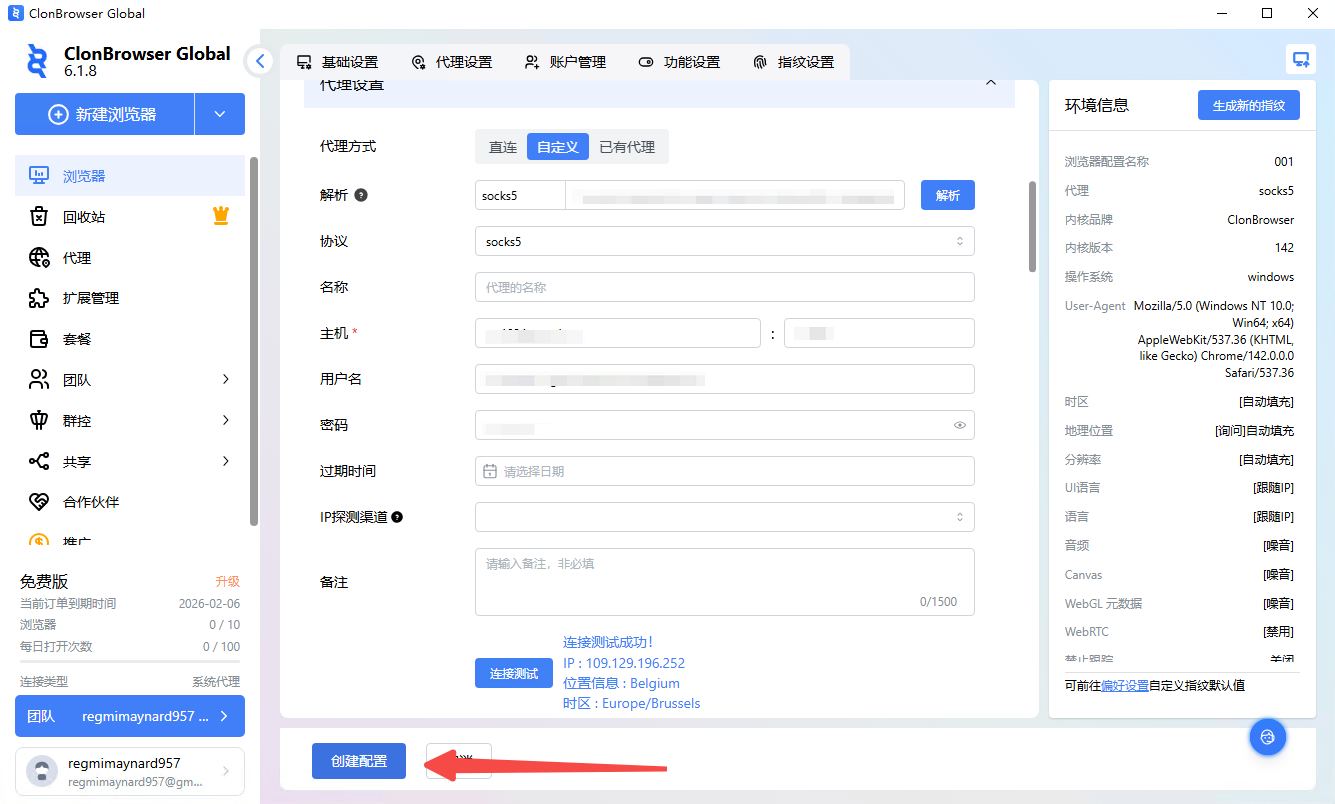Click the Recycle Bin icon in sidebar
The height and width of the screenshot is (804, 1335).
(x=39, y=217)
